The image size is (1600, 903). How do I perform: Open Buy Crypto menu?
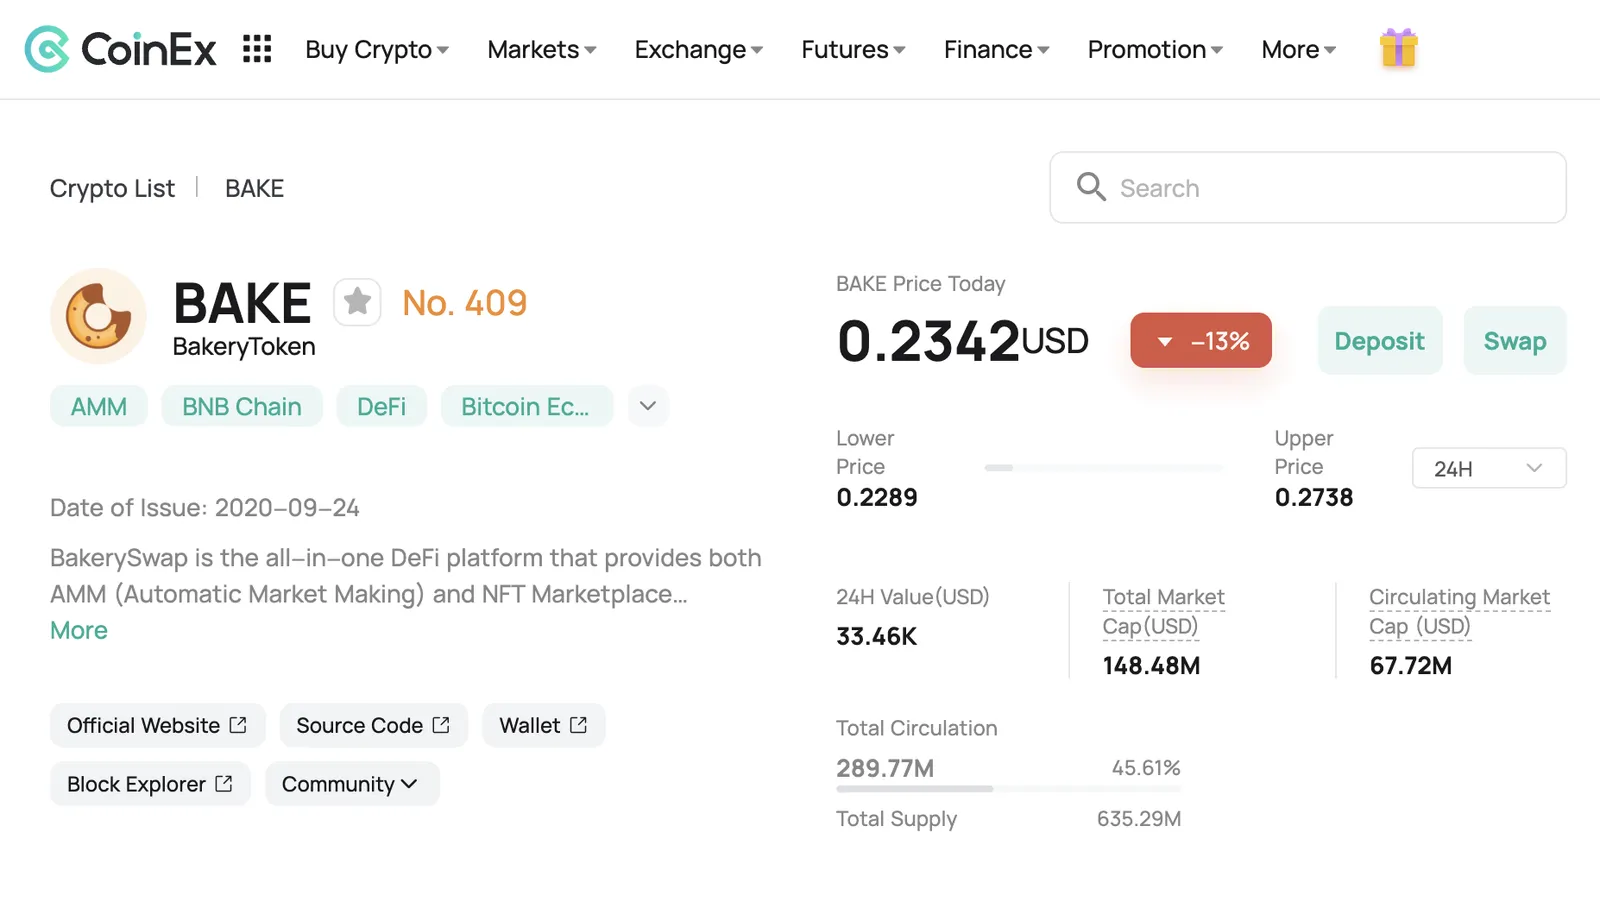[377, 49]
